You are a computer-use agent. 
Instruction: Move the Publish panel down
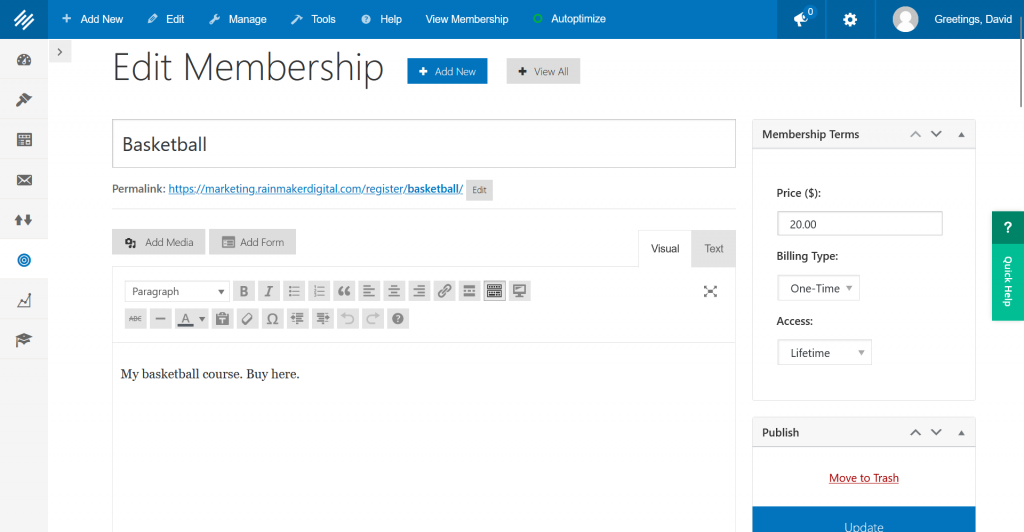[x=936, y=432]
